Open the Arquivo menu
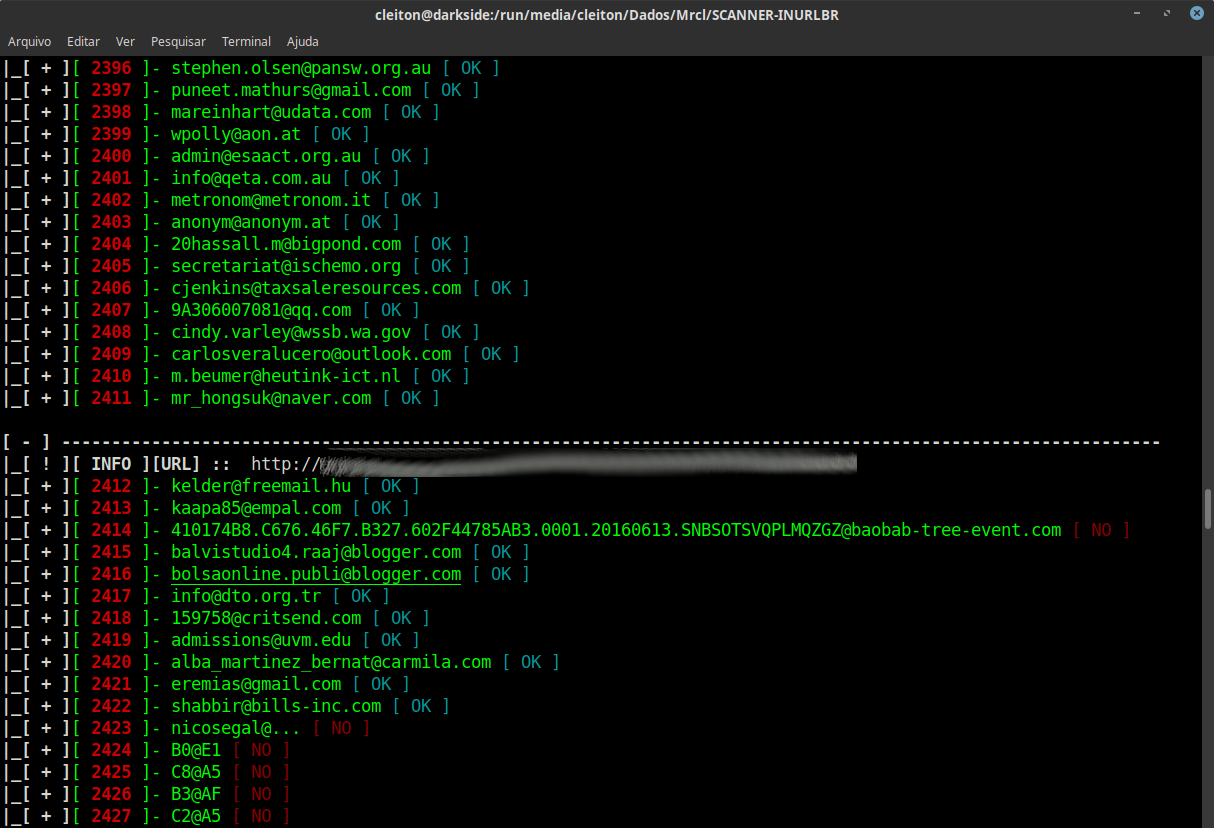Screen dimensions: 1214x828 tap(29, 41)
